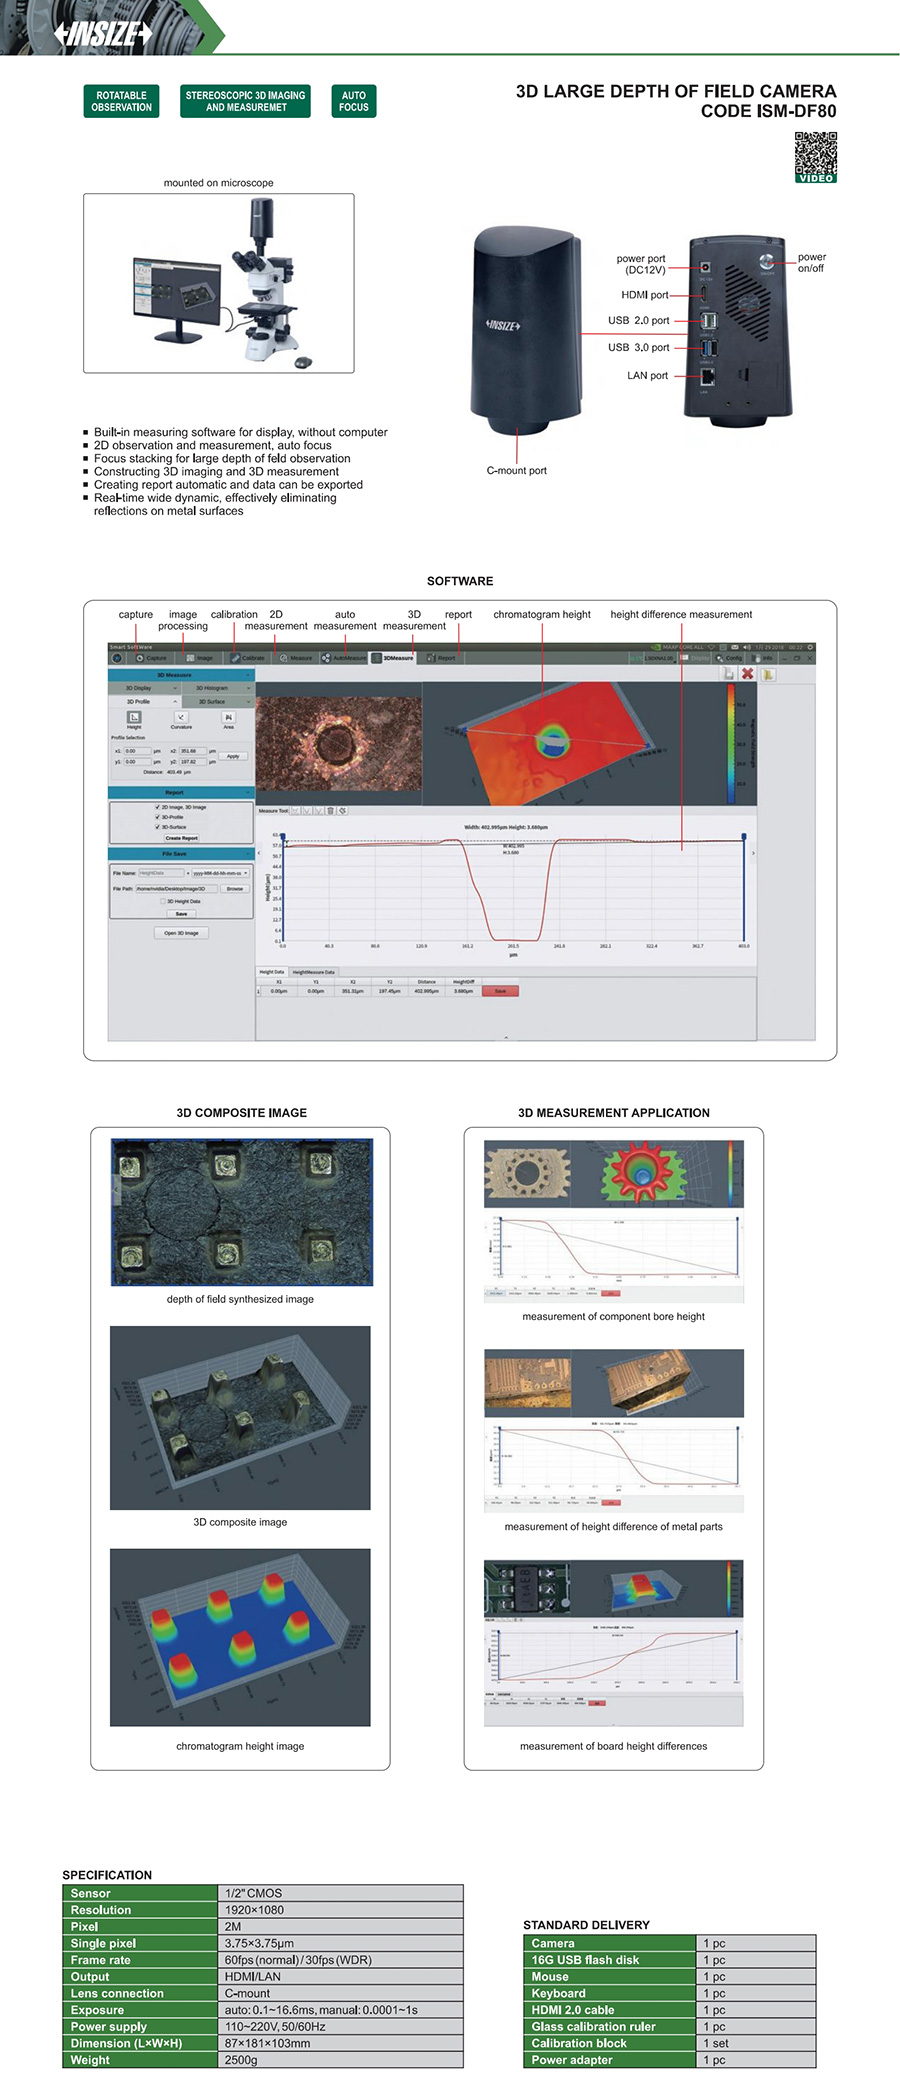Image resolution: width=900 pixels, height=2083 pixels.
Task: Click the Open 3D Image button
Action: tap(181, 933)
